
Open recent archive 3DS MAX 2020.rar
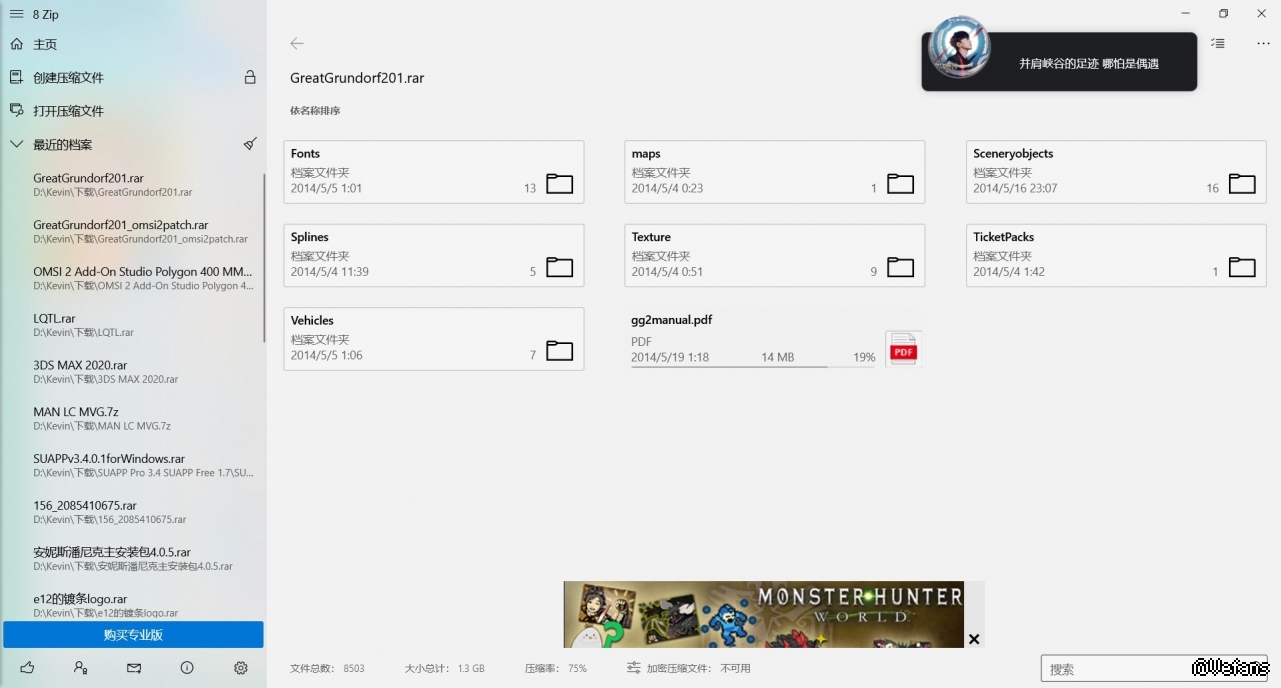pos(133,372)
